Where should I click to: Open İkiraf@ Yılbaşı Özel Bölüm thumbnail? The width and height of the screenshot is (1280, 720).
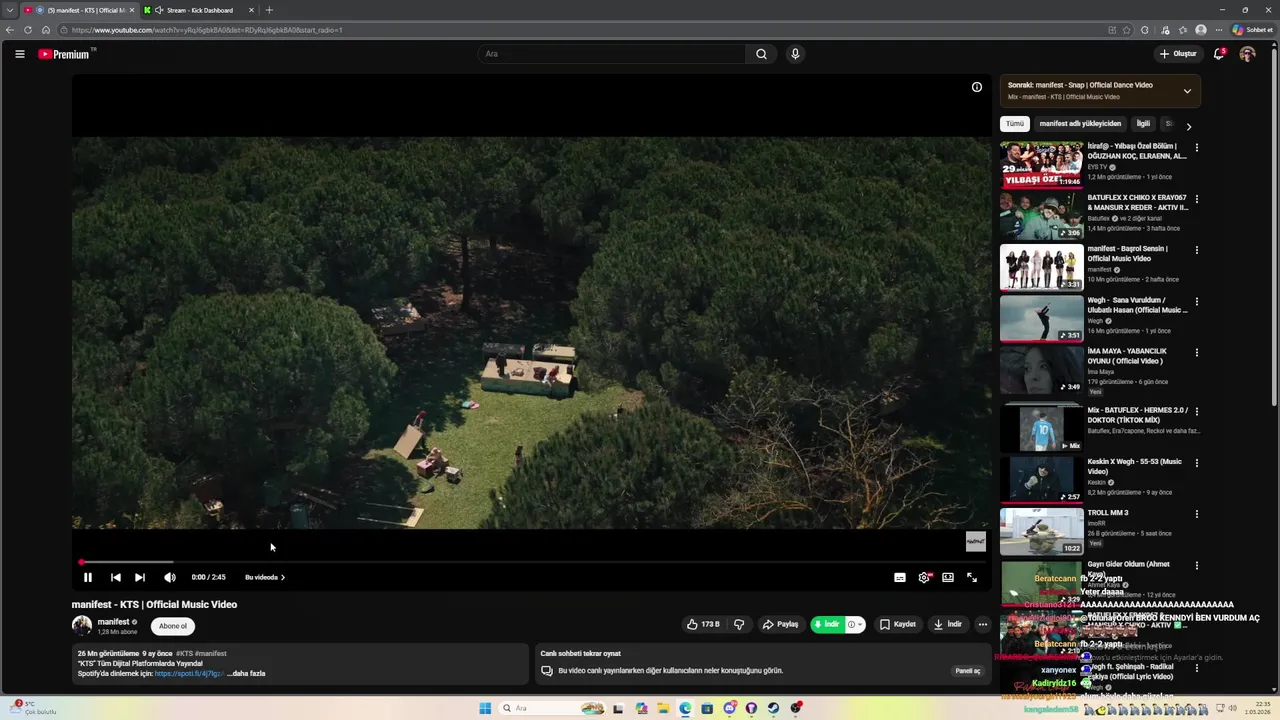pyautogui.click(x=1041, y=165)
